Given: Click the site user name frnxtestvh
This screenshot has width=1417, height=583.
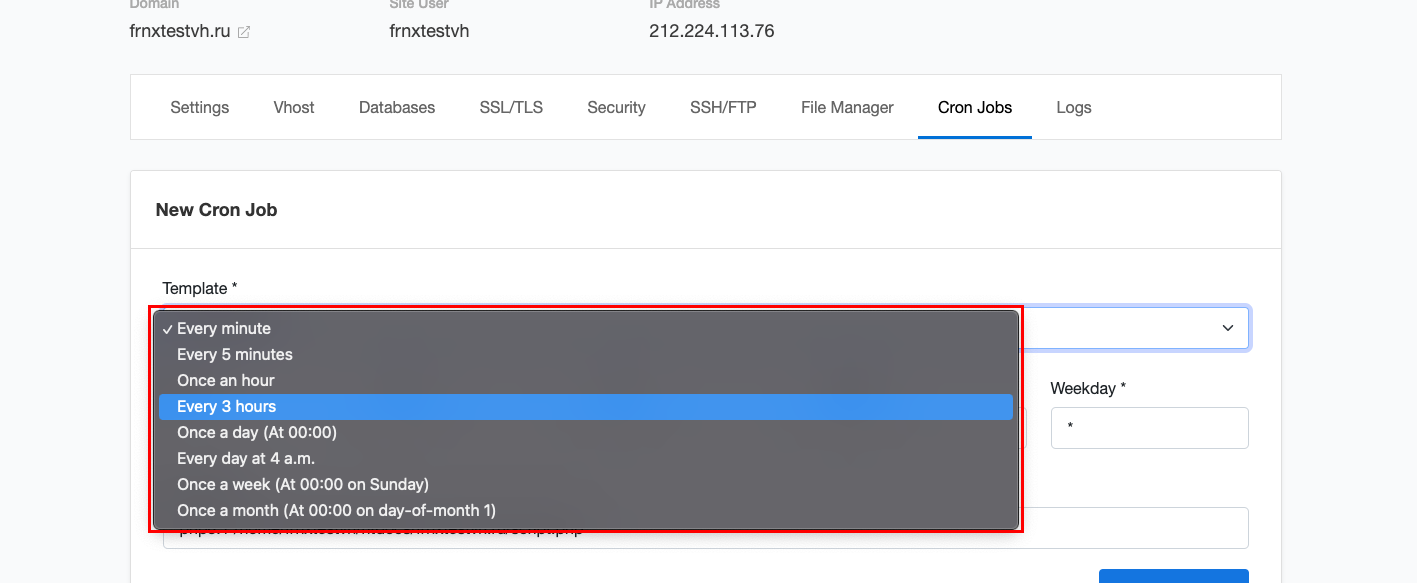Looking at the screenshot, I should click(x=429, y=31).
